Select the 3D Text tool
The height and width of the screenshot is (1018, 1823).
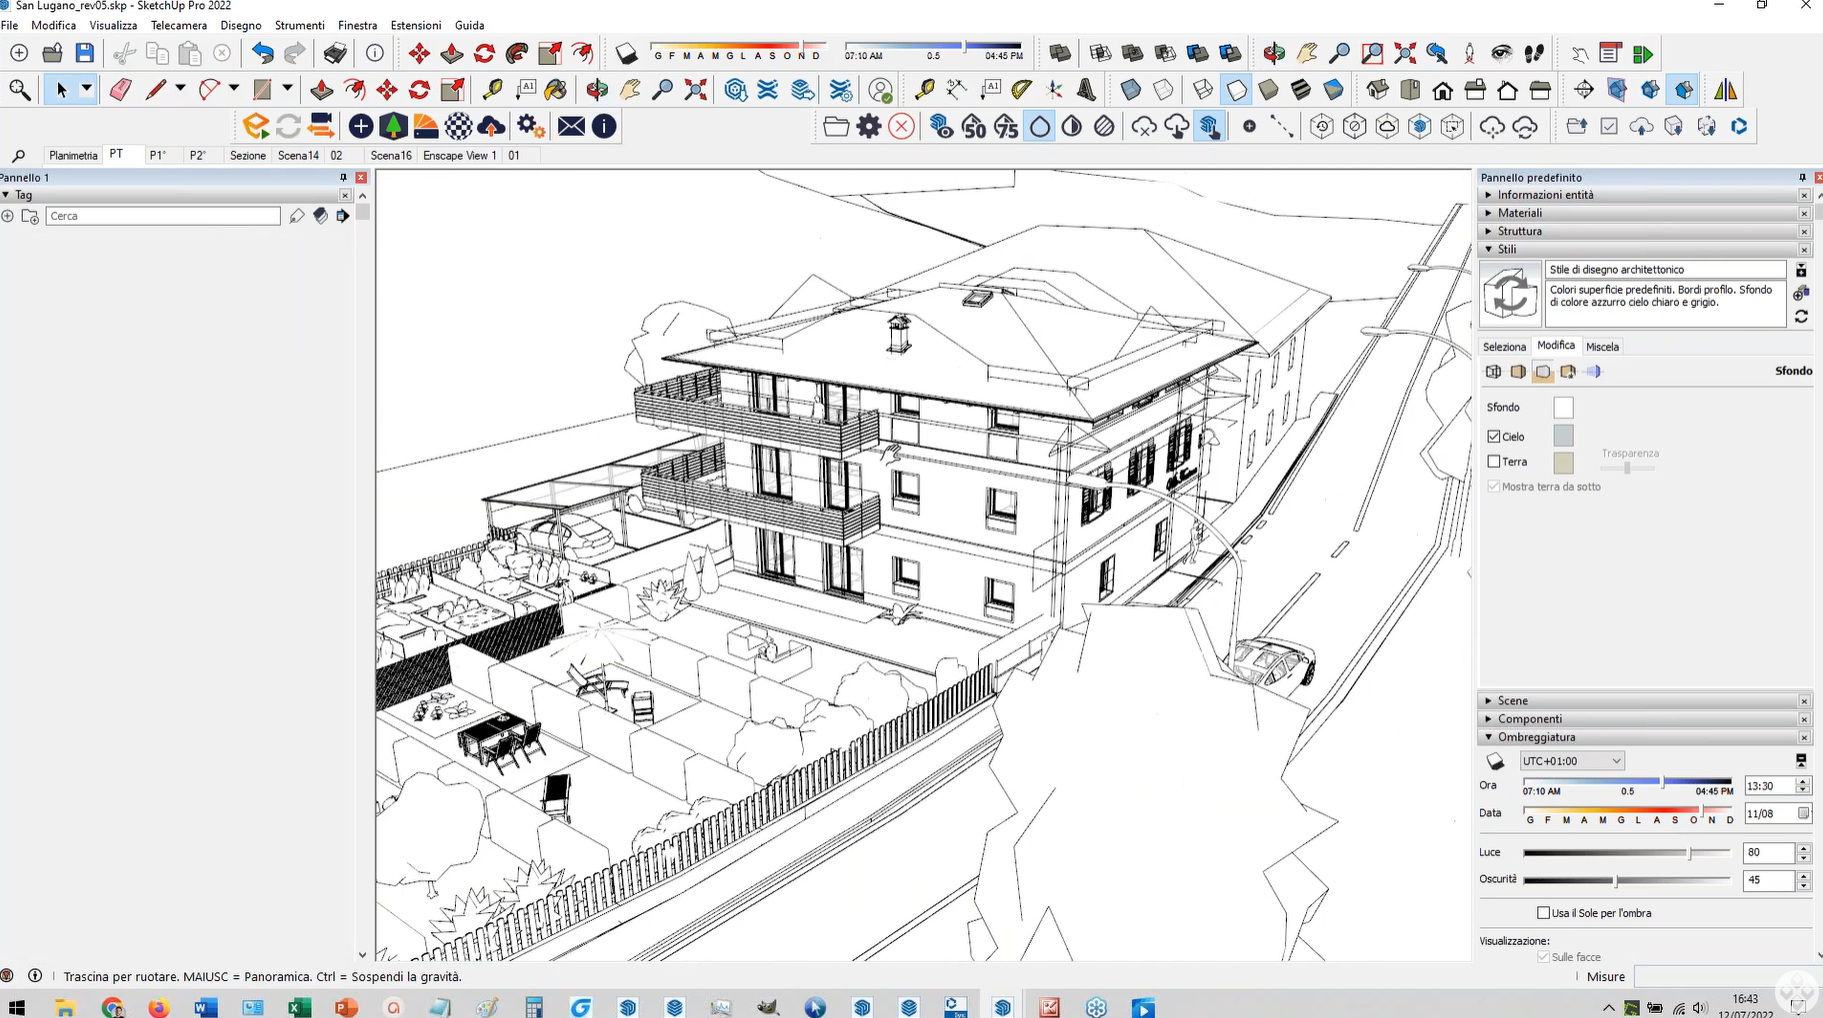[1086, 90]
